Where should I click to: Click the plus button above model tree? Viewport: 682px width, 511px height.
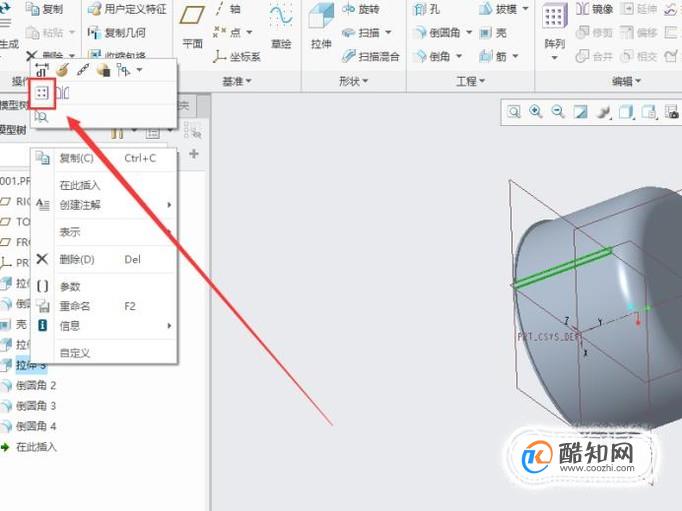194,154
